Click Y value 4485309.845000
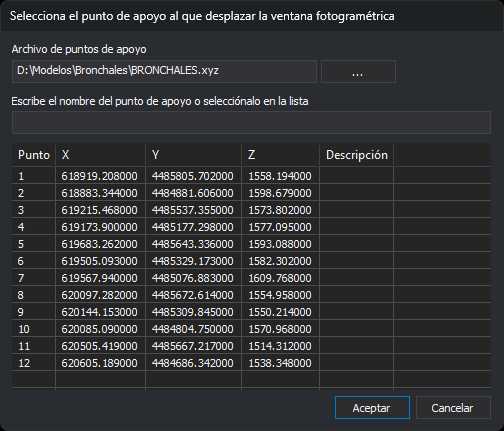This screenshot has width=504, height=431. [x=193, y=312]
